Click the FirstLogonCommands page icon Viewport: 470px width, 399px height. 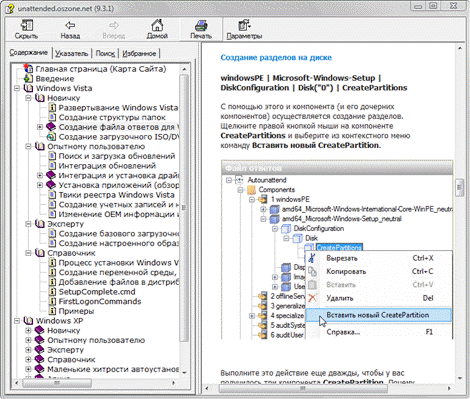tap(52, 301)
